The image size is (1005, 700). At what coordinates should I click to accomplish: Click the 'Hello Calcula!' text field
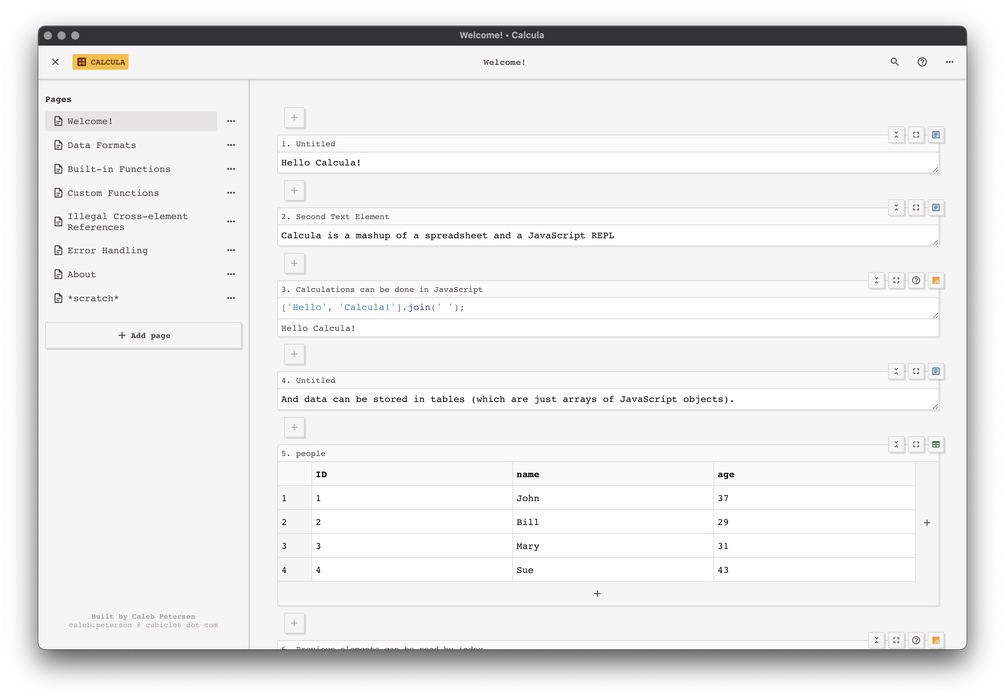point(608,163)
